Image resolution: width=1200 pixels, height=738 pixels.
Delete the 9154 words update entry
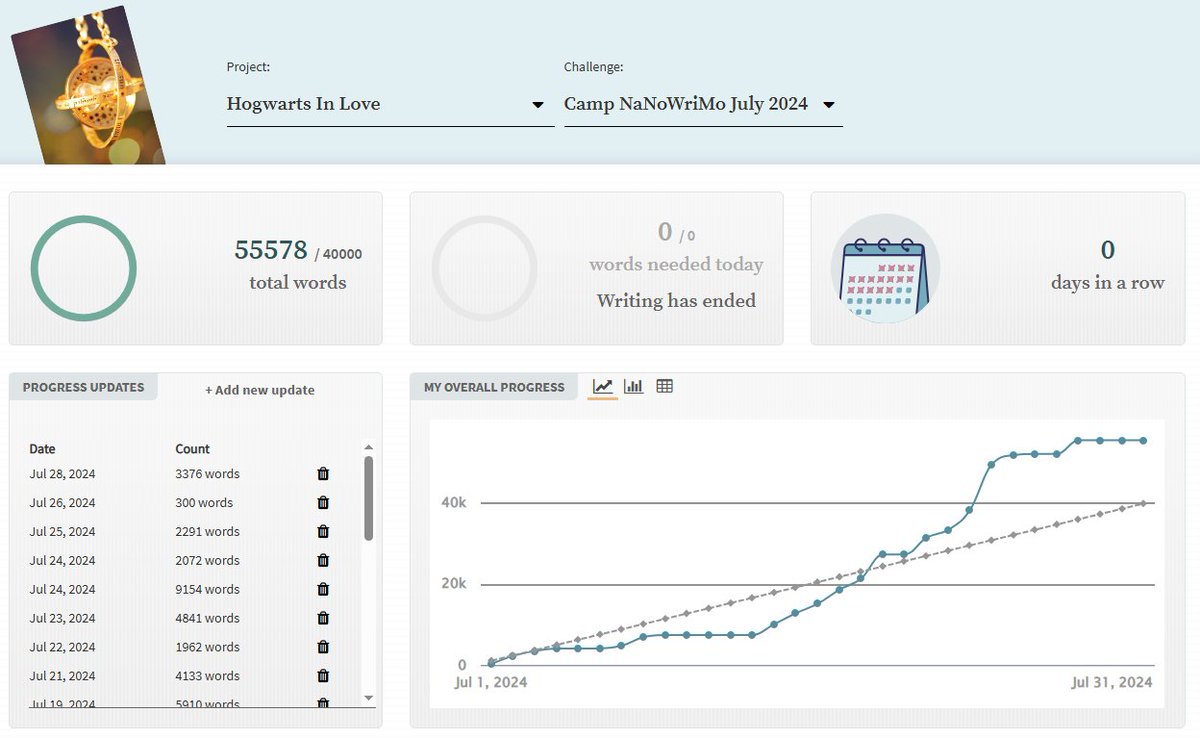pyautogui.click(x=323, y=590)
